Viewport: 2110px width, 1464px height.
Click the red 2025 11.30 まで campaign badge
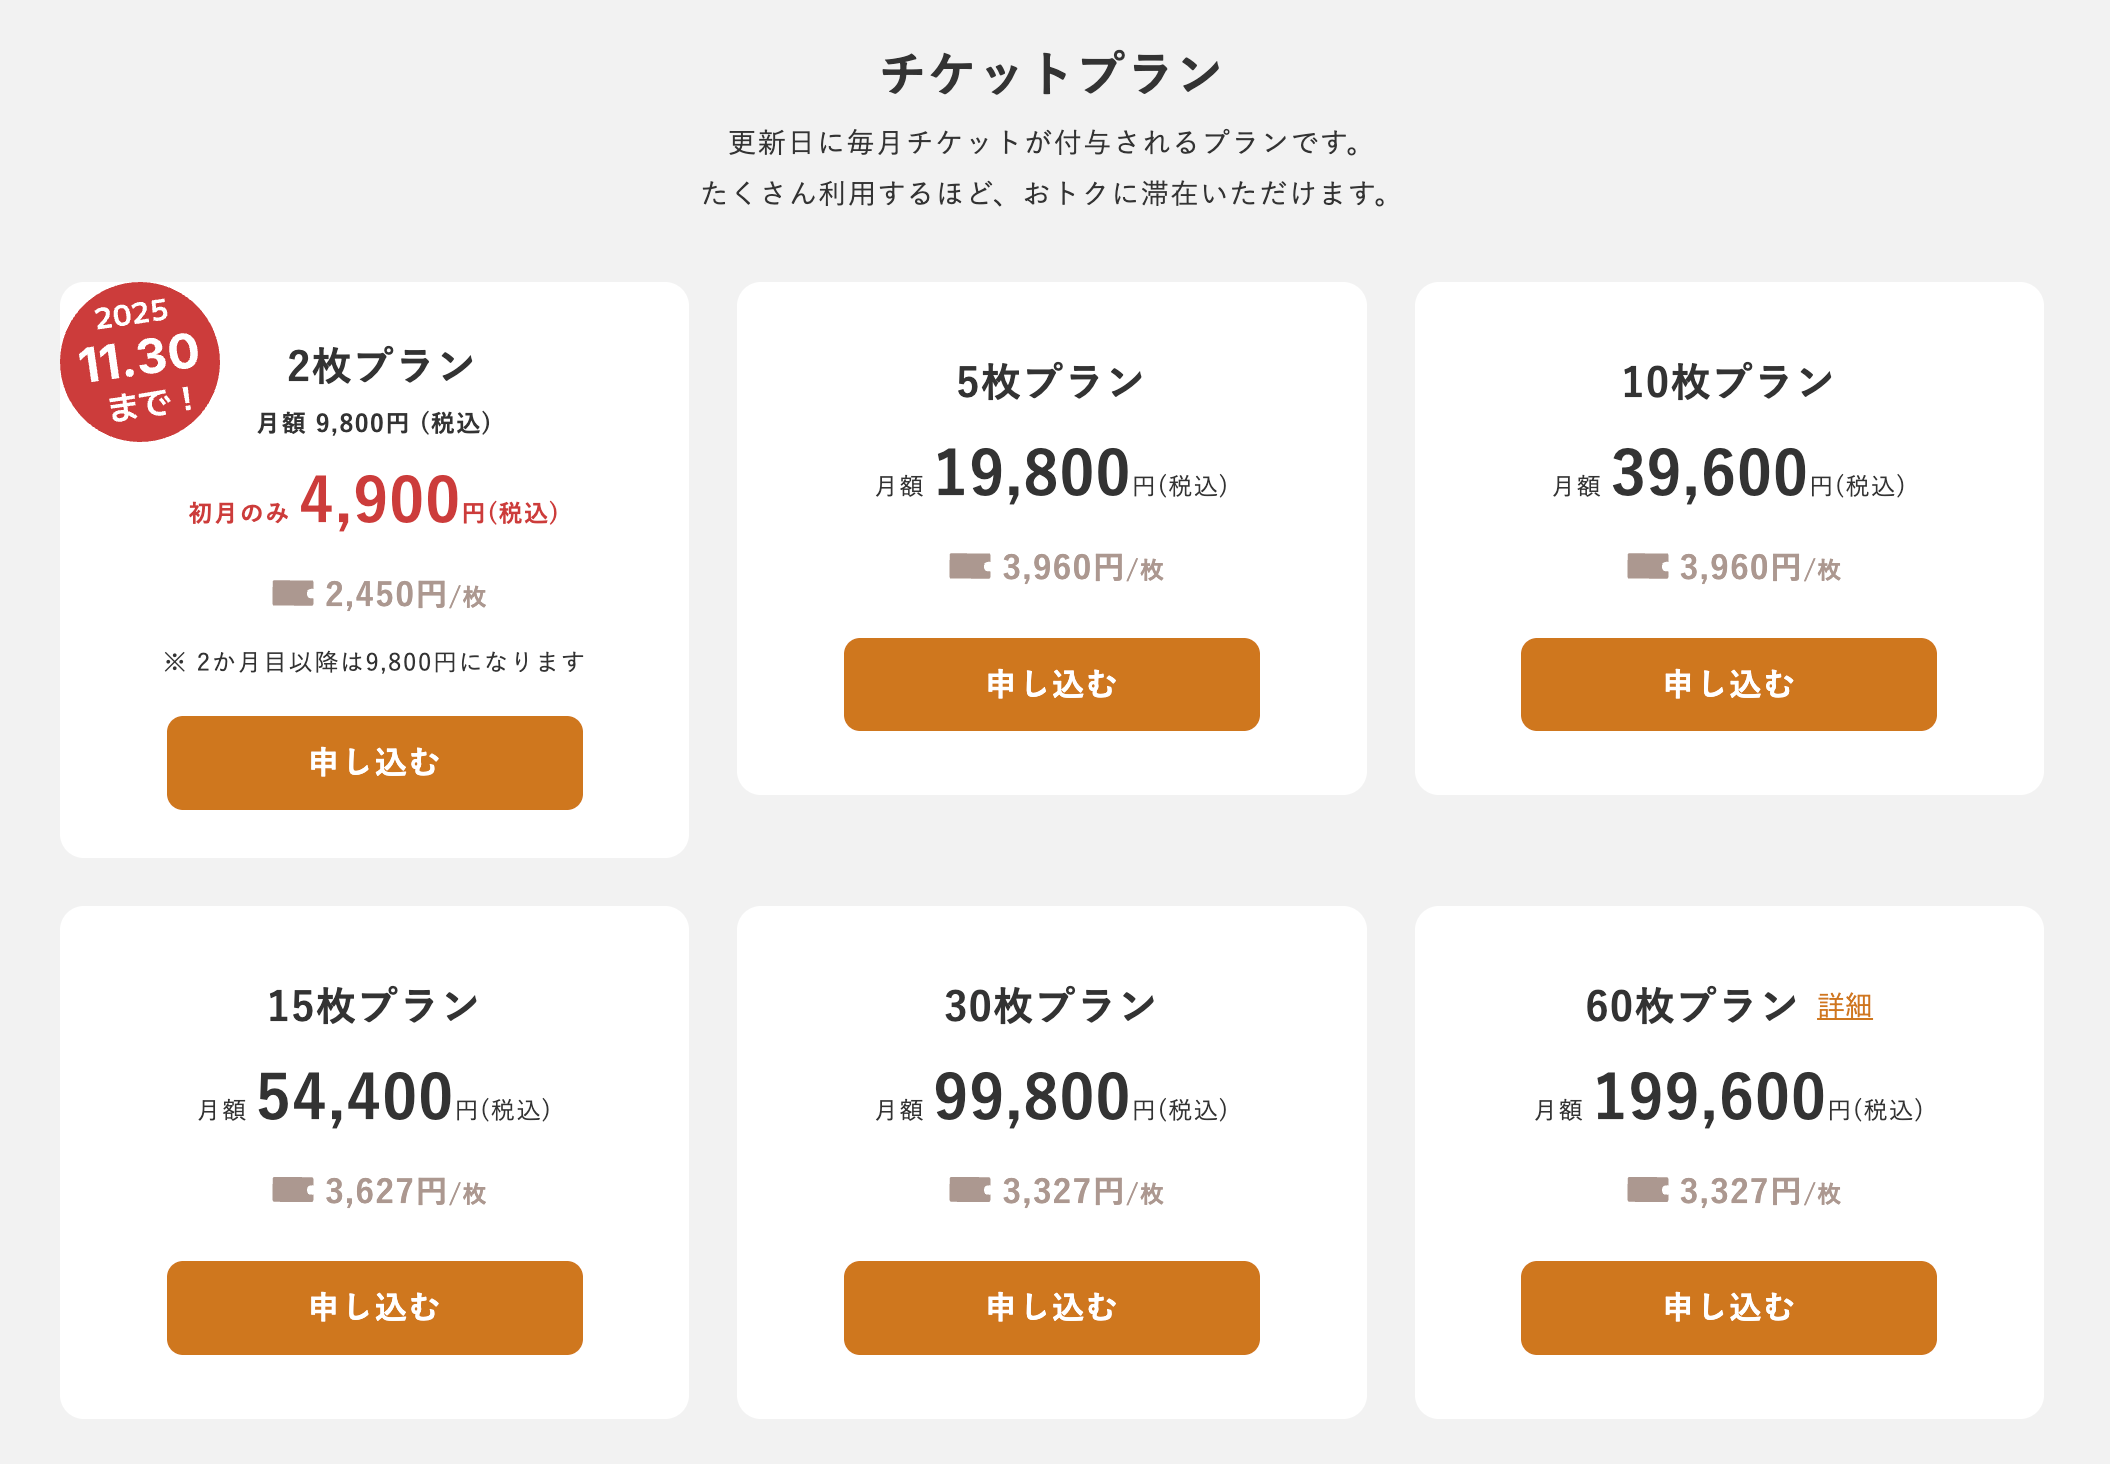coord(140,362)
